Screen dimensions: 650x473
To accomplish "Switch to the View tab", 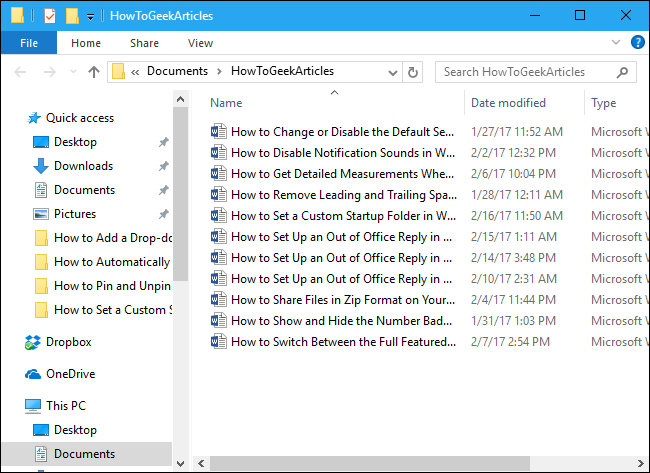I will coord(200,43).
